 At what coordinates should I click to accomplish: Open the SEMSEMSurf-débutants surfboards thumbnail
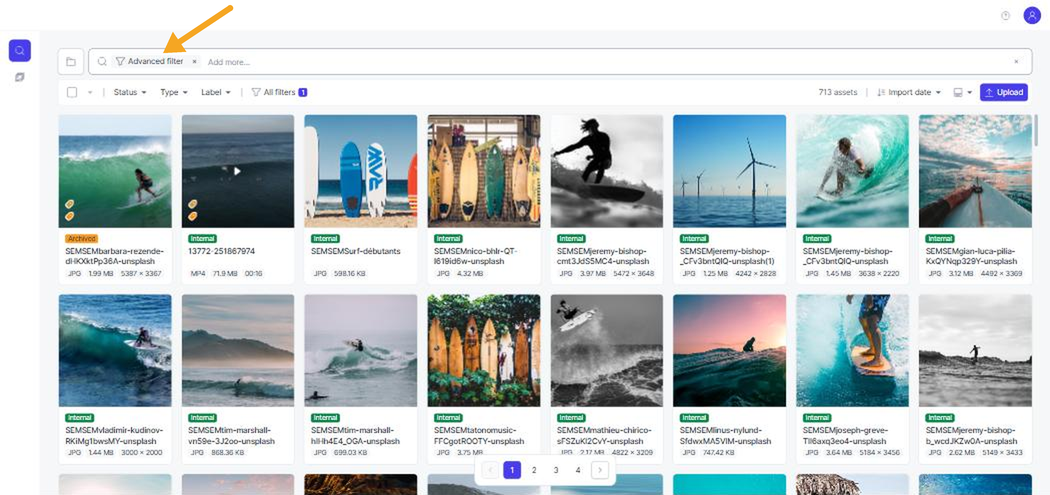tap(361, 171)
